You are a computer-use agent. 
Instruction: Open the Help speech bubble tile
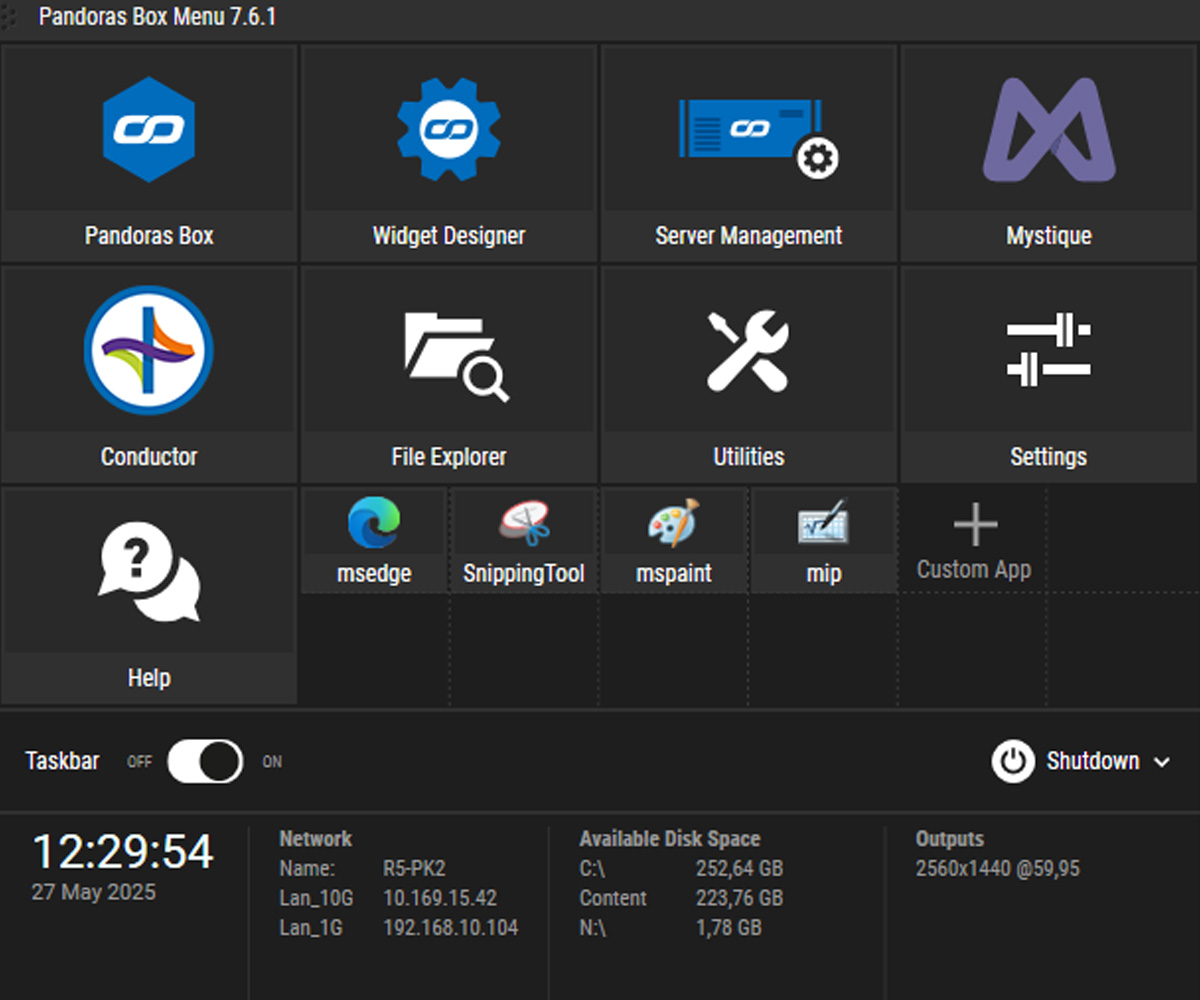click(x=149, y=595)
